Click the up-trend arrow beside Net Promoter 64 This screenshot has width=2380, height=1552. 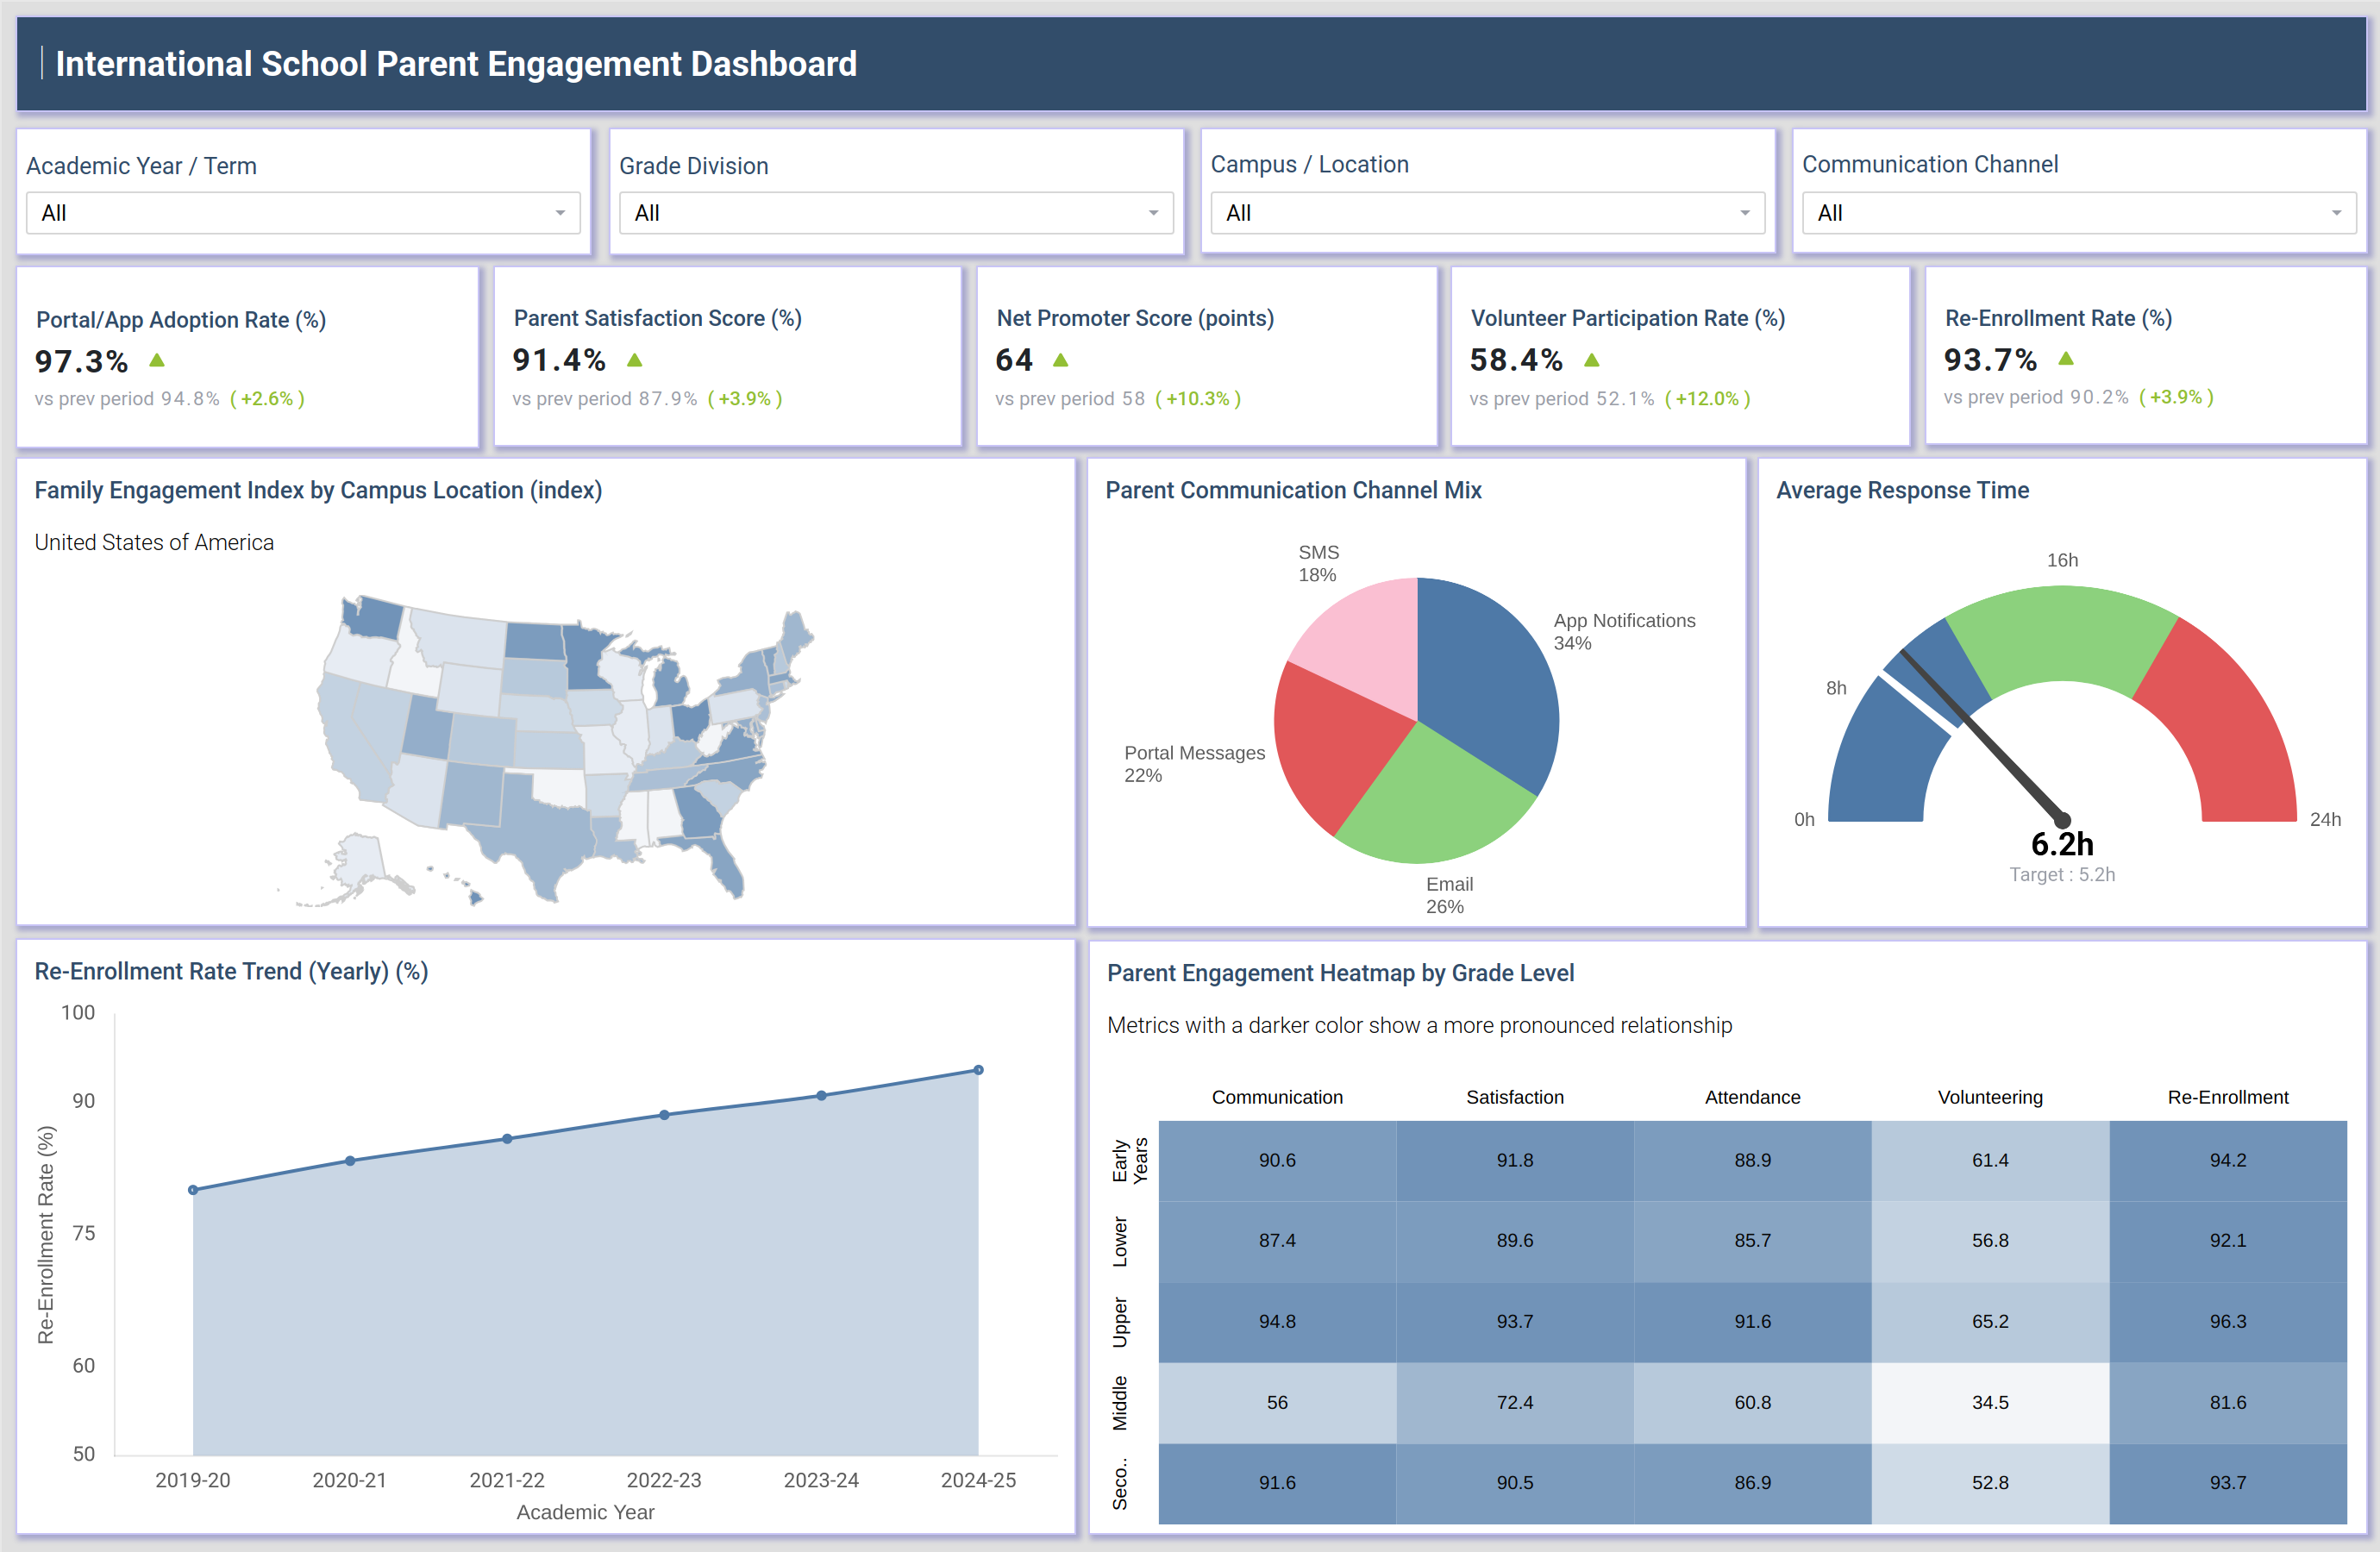[1061, 359]
